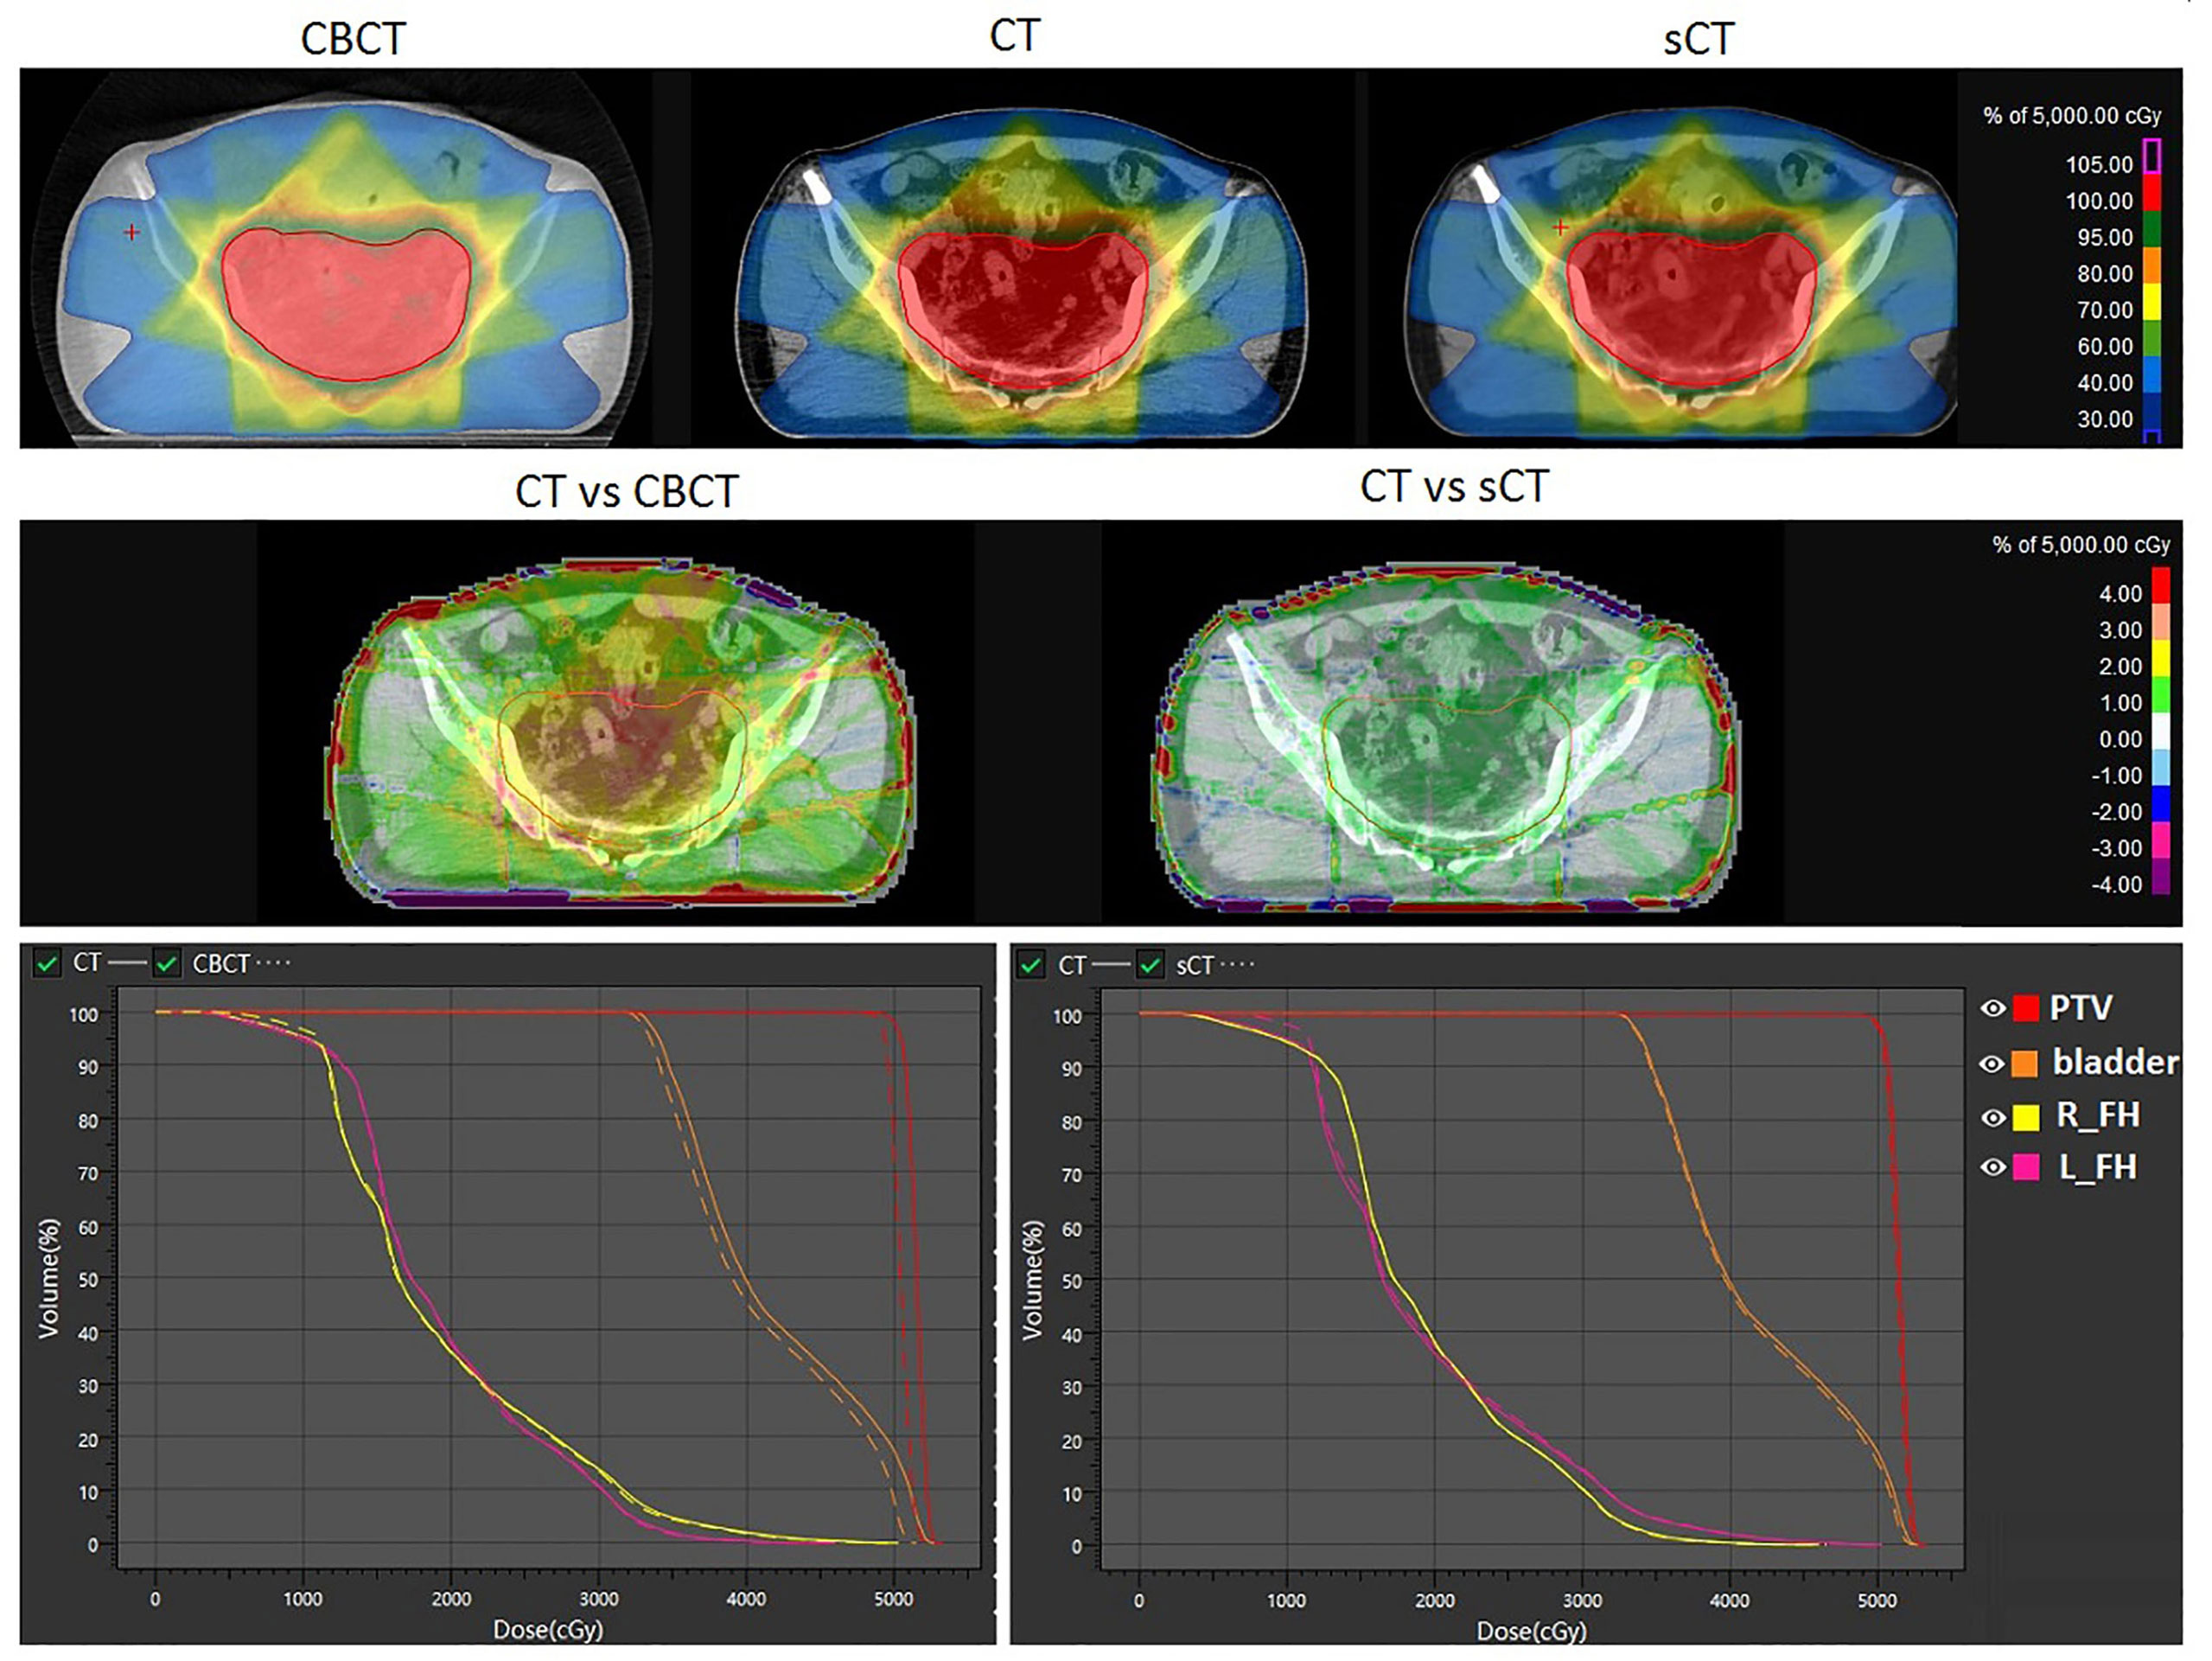This screenshot has height=1661, width=2212.
Task: Toggle the CT checkbox in right DVH panel
Action: pyautogui.click(x=1030, y=965)
